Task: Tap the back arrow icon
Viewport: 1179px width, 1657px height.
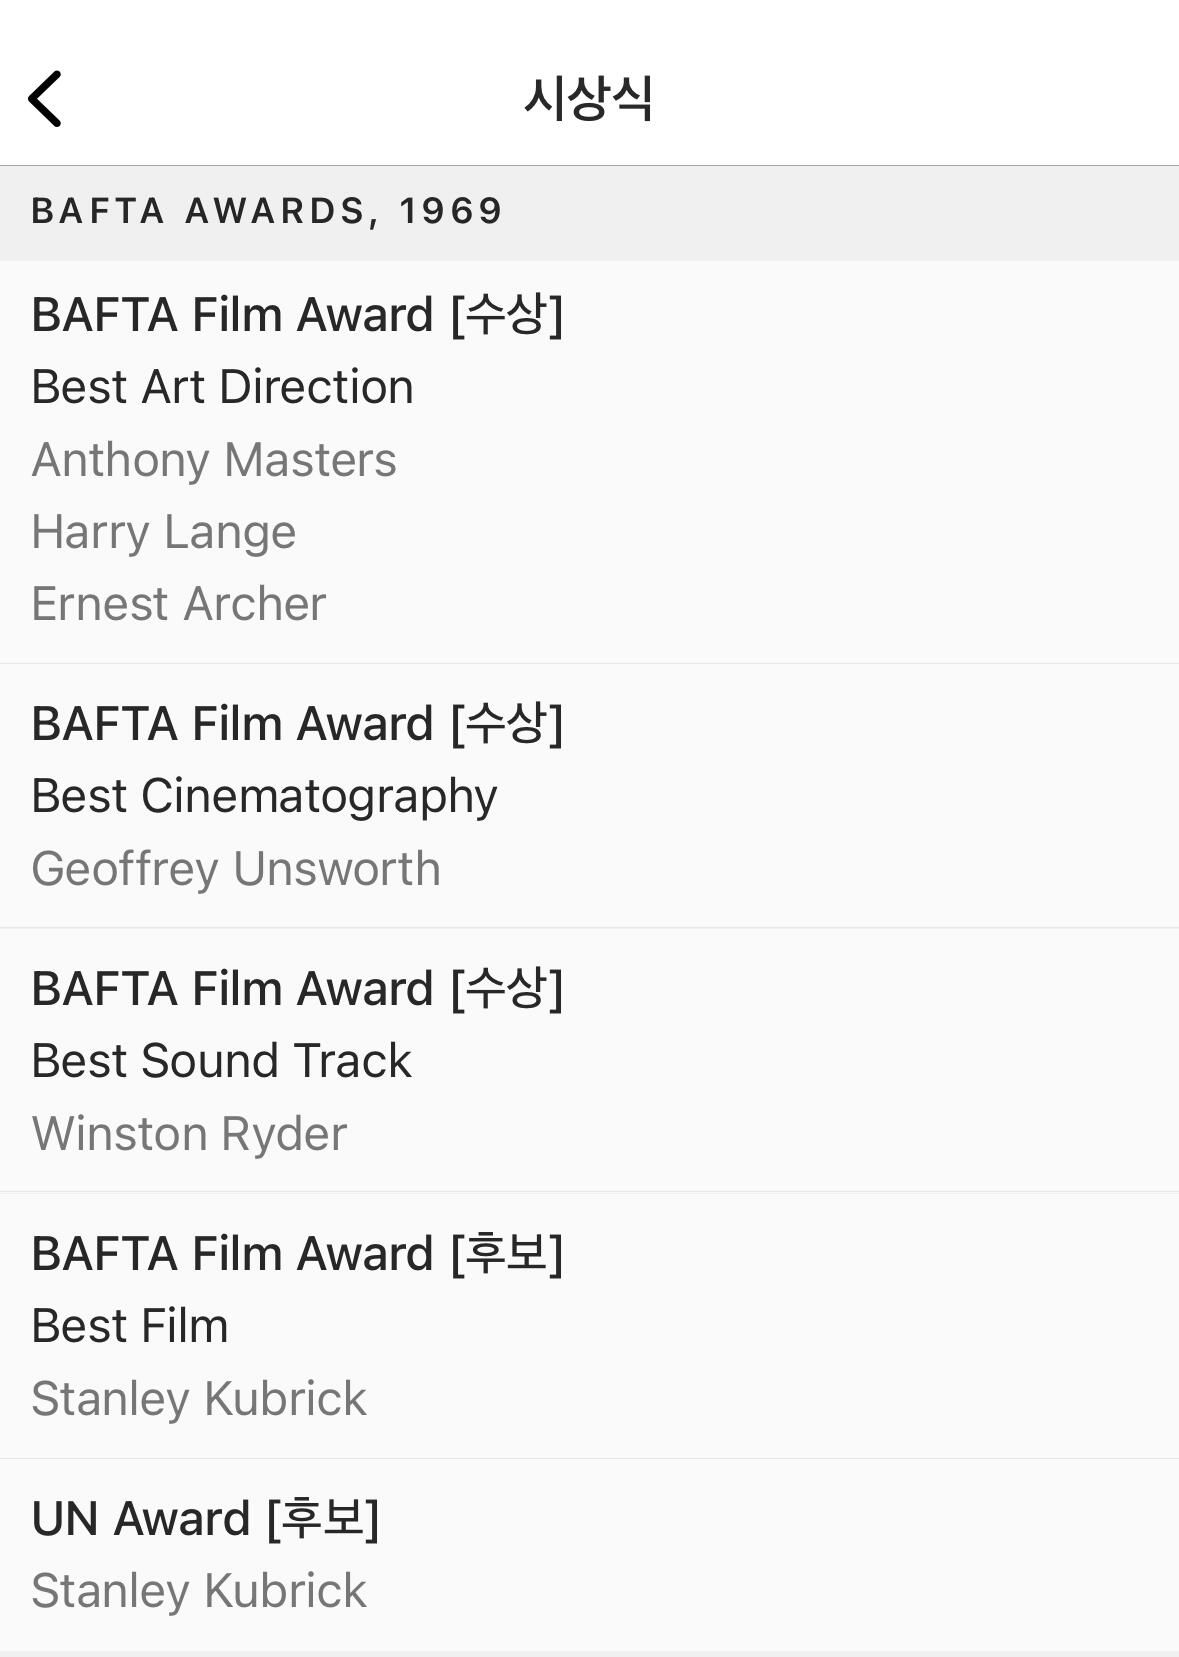Action: [x=46, y=99]
